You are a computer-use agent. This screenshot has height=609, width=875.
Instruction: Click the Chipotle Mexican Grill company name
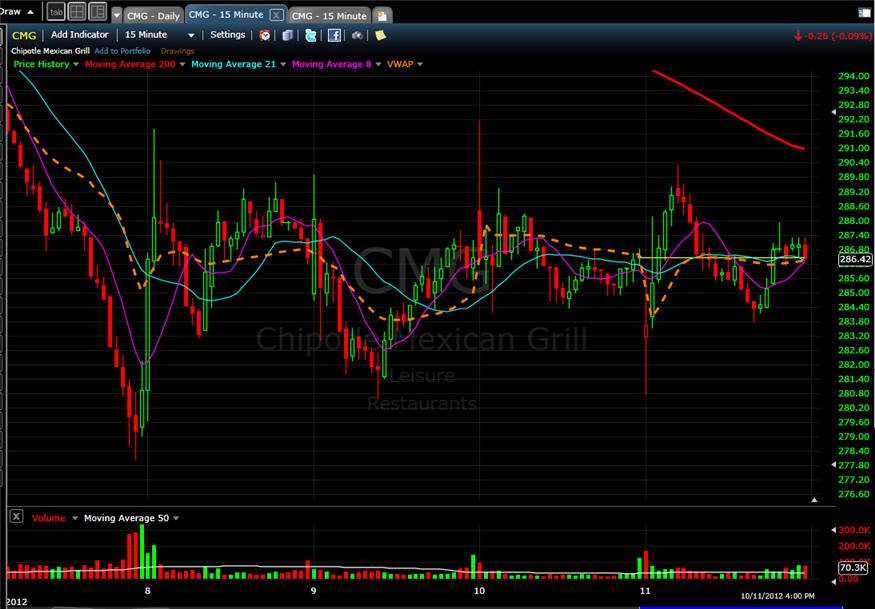[50, 51]
